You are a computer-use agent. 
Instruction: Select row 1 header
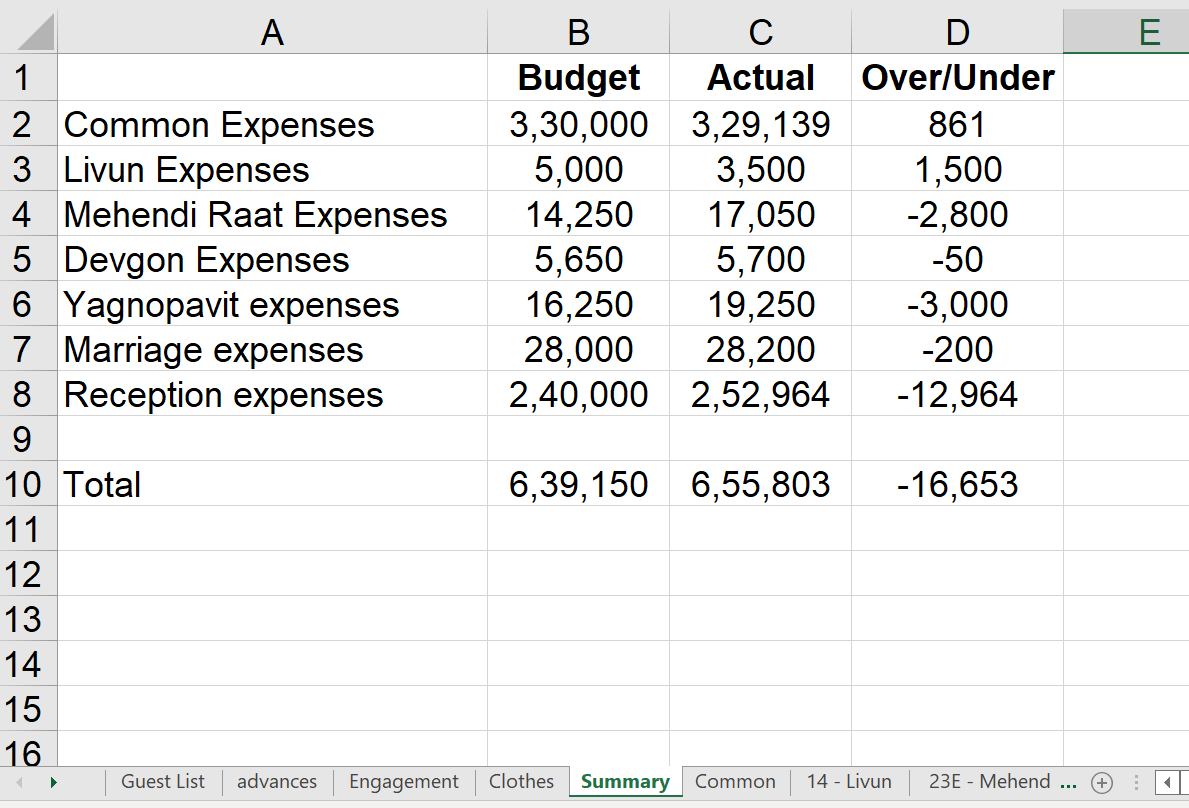click(28, 77)
